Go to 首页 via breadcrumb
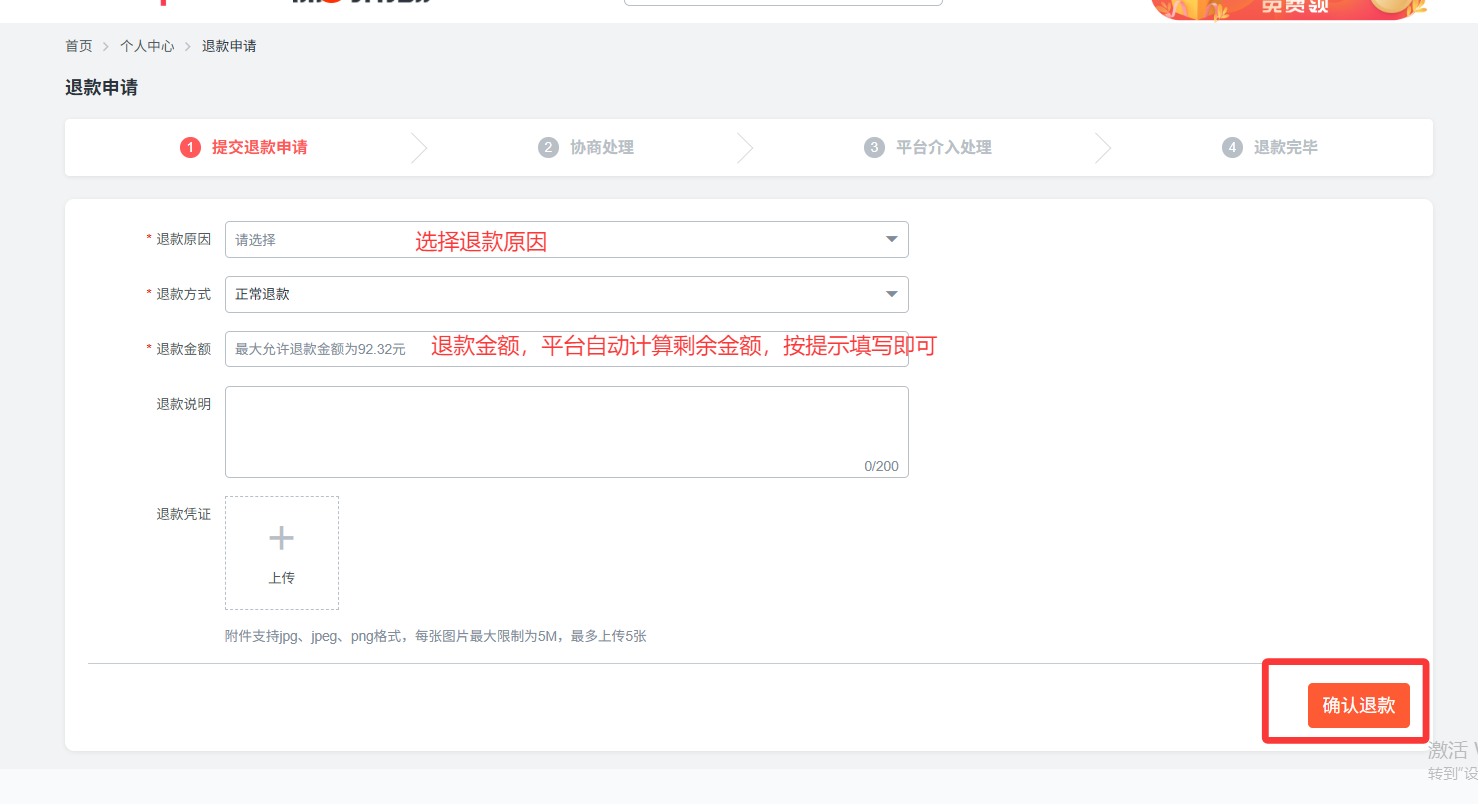Image resolution: width=1478 pixels, height=804 pixels. [x=79, y=46]
